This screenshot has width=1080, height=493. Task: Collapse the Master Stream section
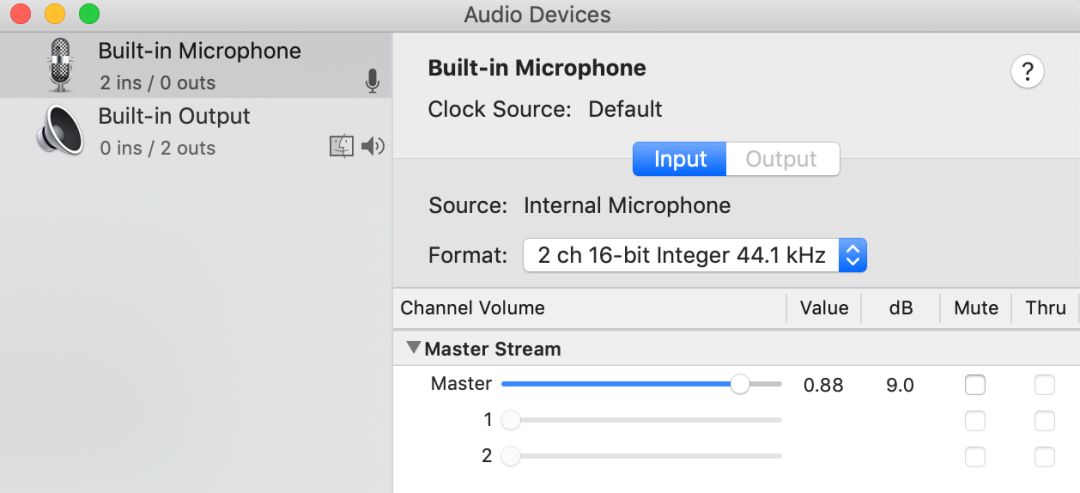(x=413, y=349)
